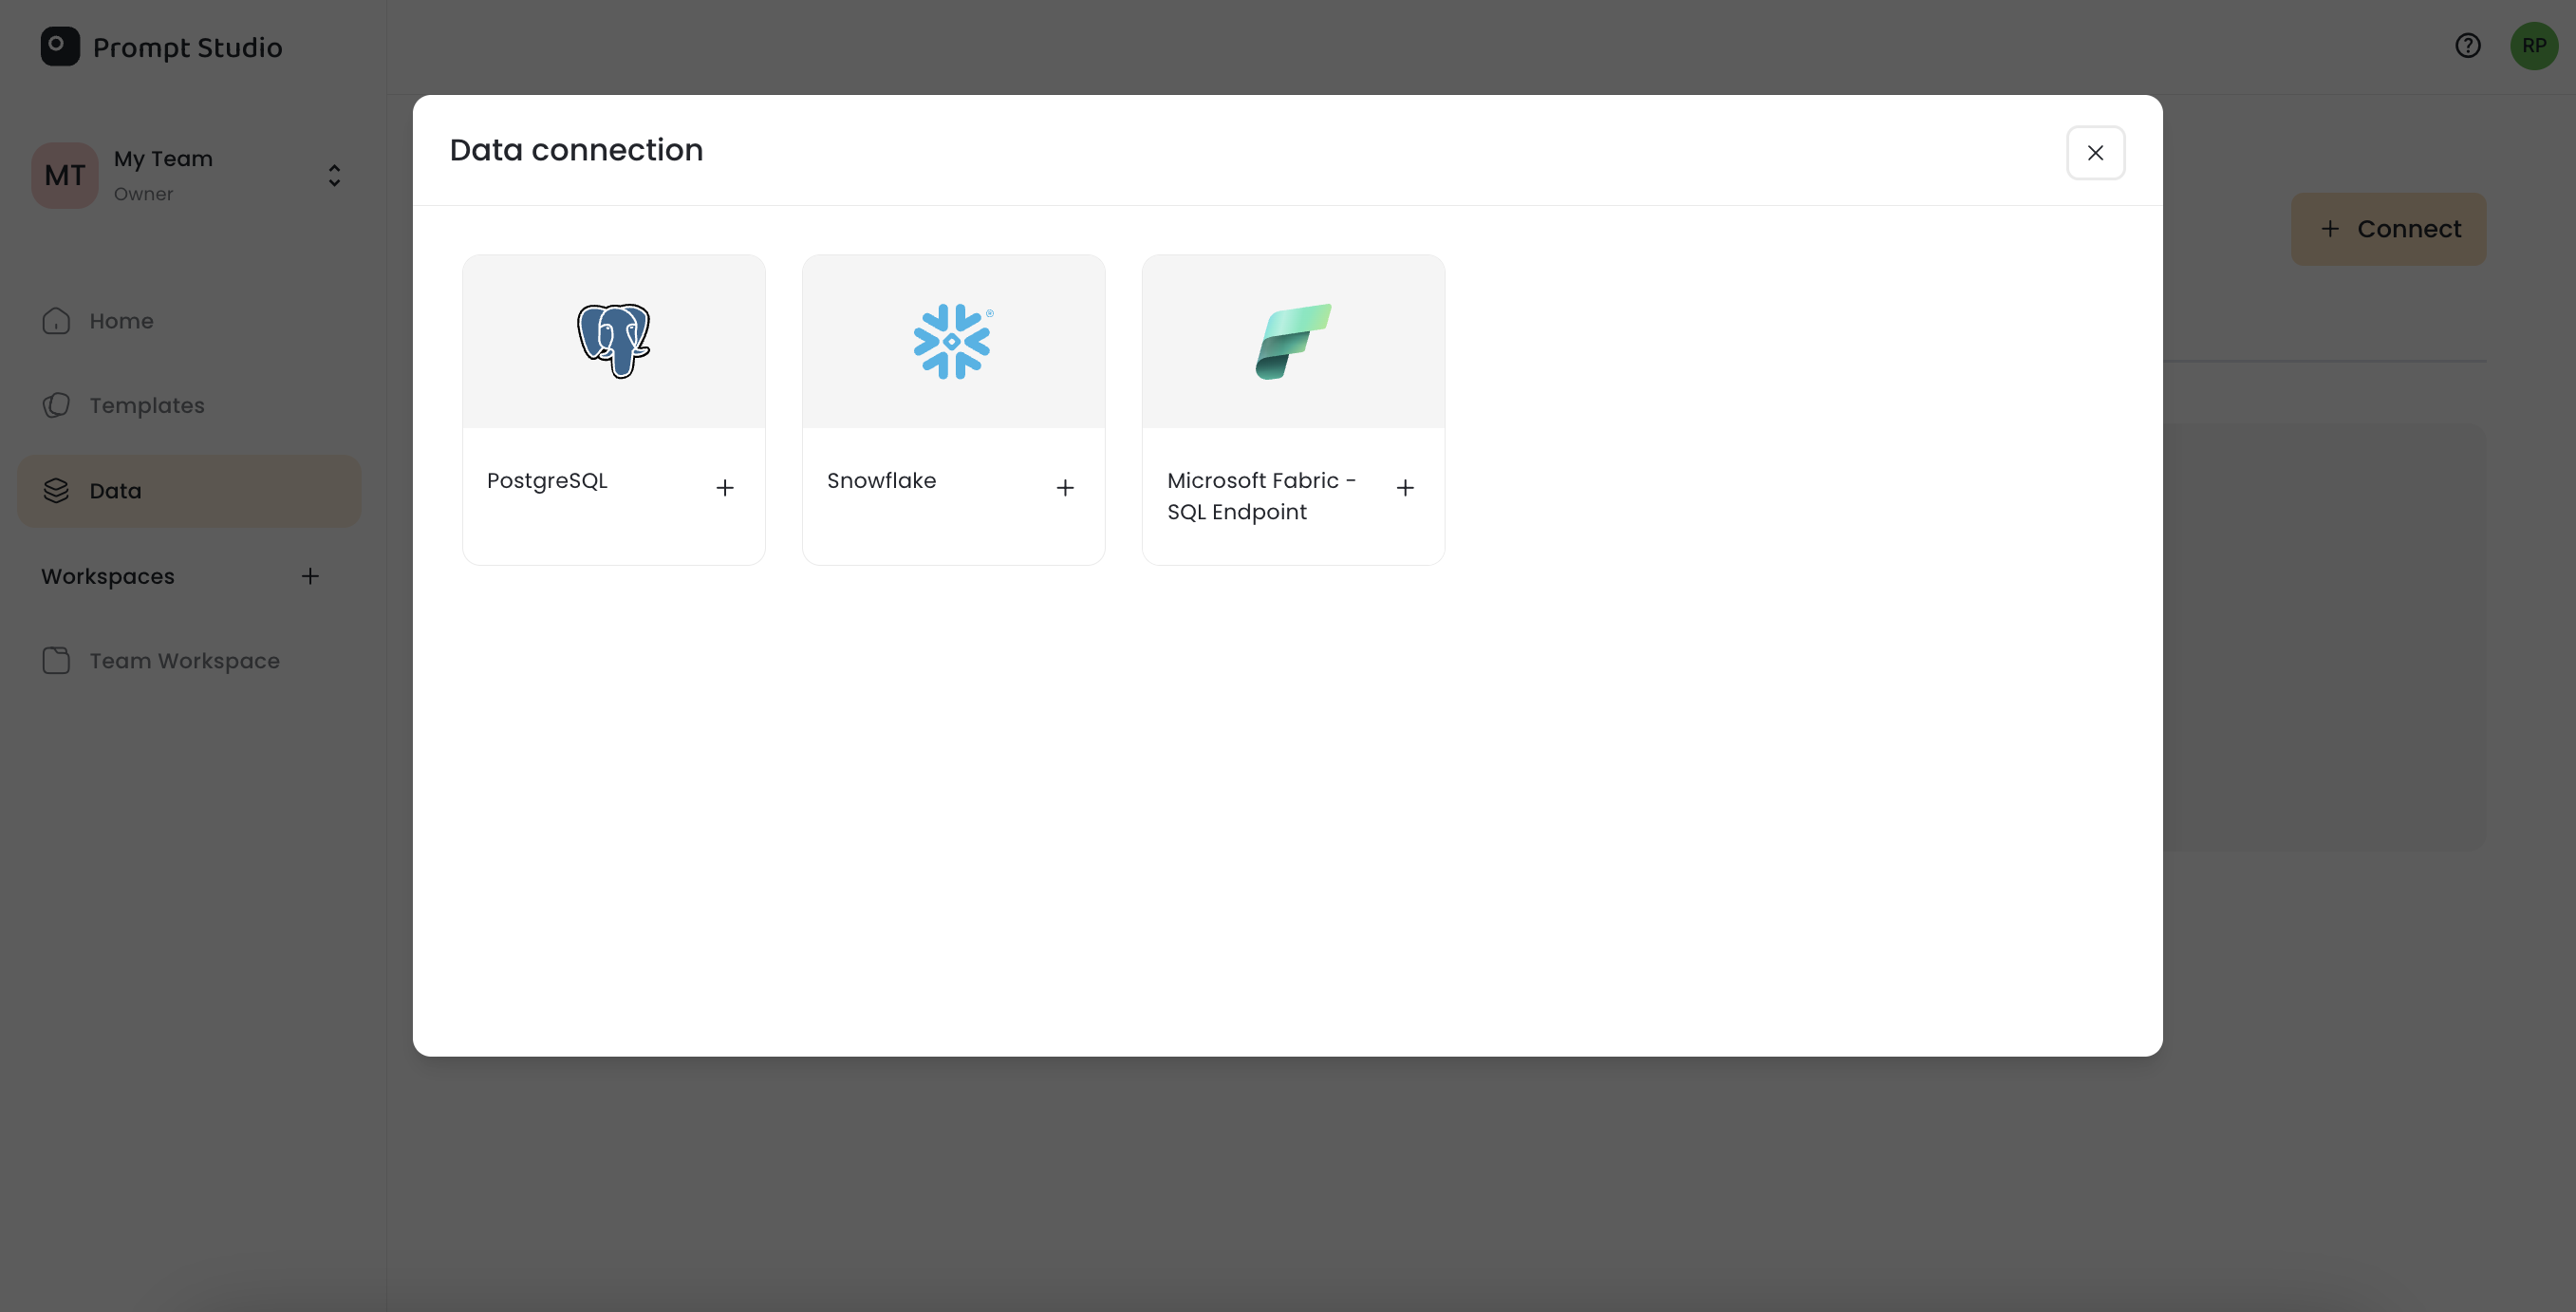The height and width of the screenshot is (1312, 2576).
Task: Close the Data connection dialog
Action: tap(2095, 153)
